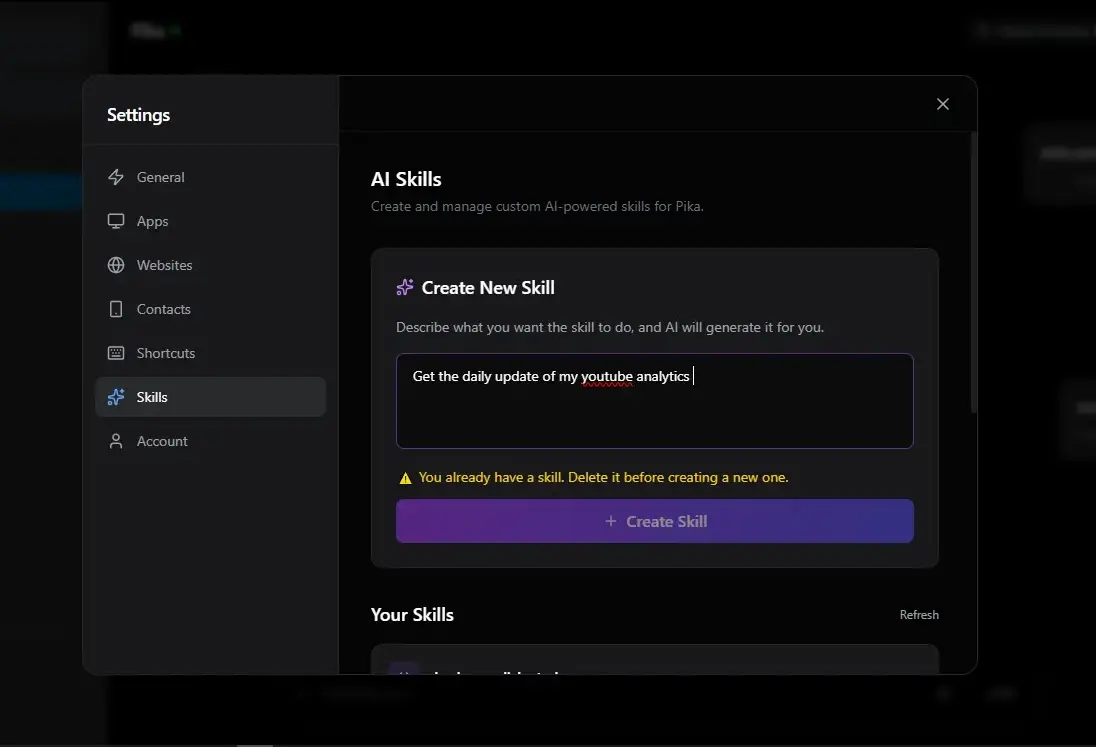Open the Contacts settings
This screenshot has height=747, width=1096.
tap(163, 309)
